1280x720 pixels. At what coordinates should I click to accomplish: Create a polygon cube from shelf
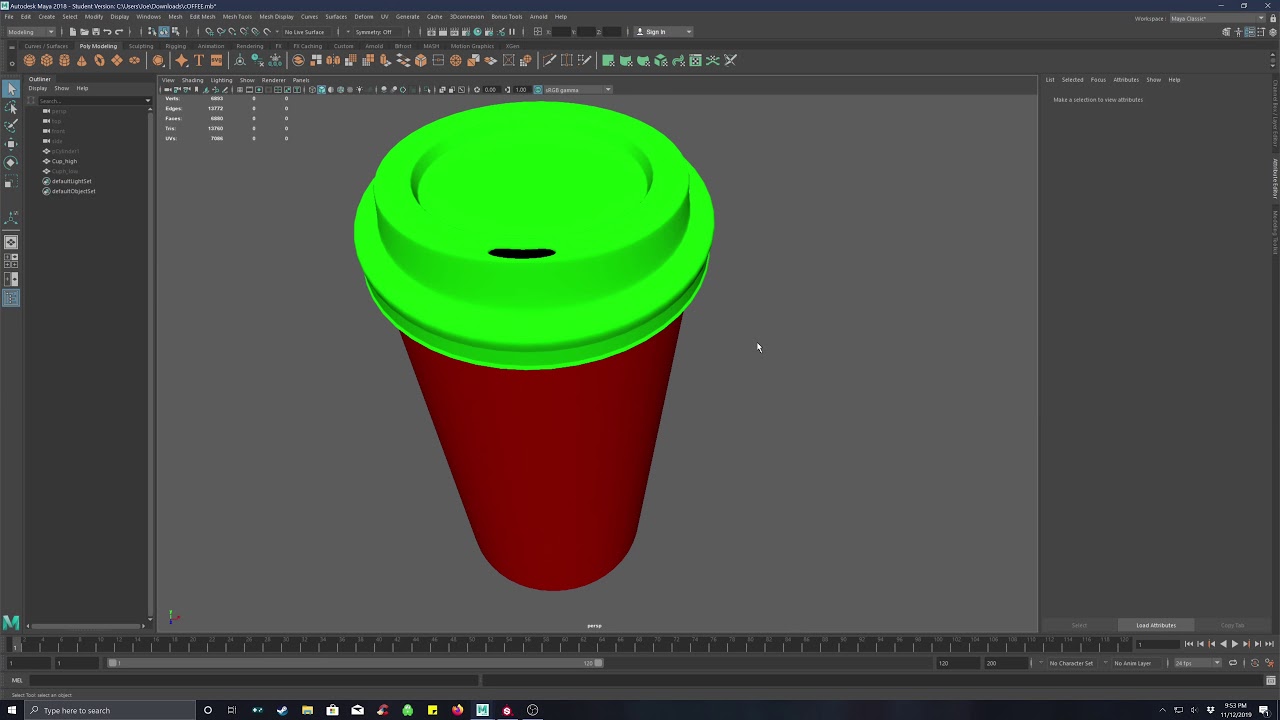coord(46,60)
